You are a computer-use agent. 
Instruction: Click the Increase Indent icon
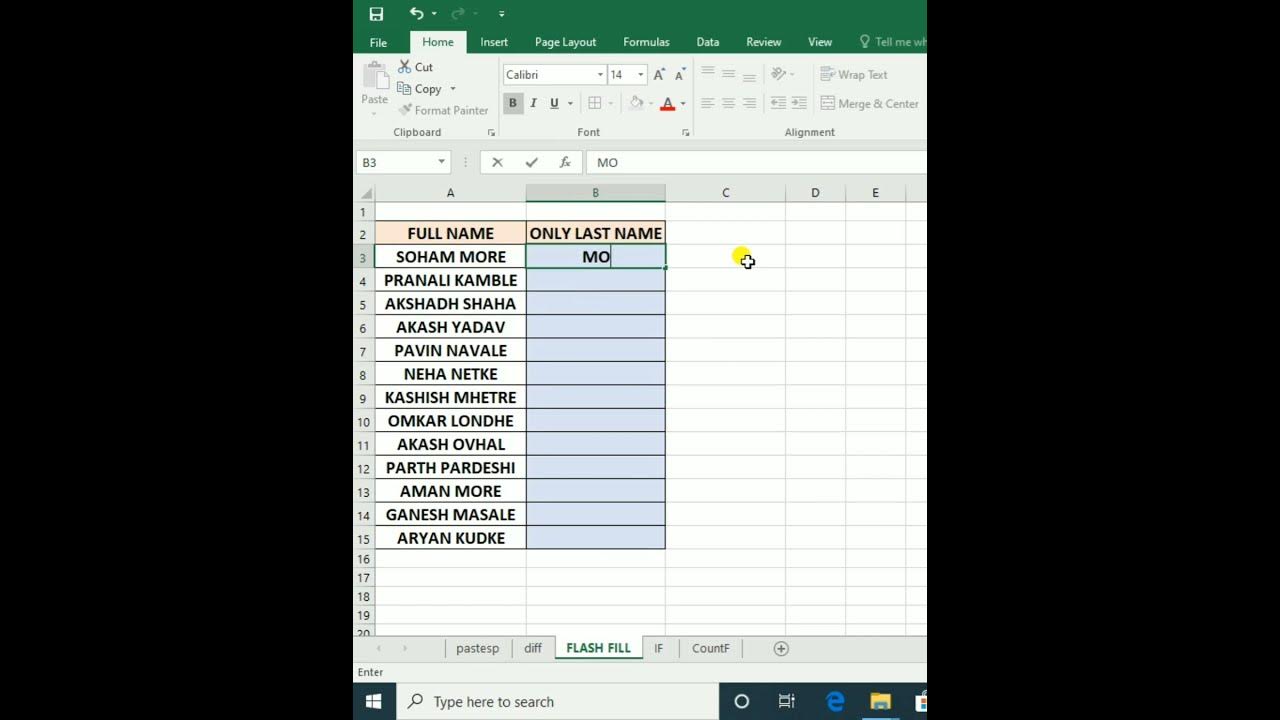click(x=799, y=103)
